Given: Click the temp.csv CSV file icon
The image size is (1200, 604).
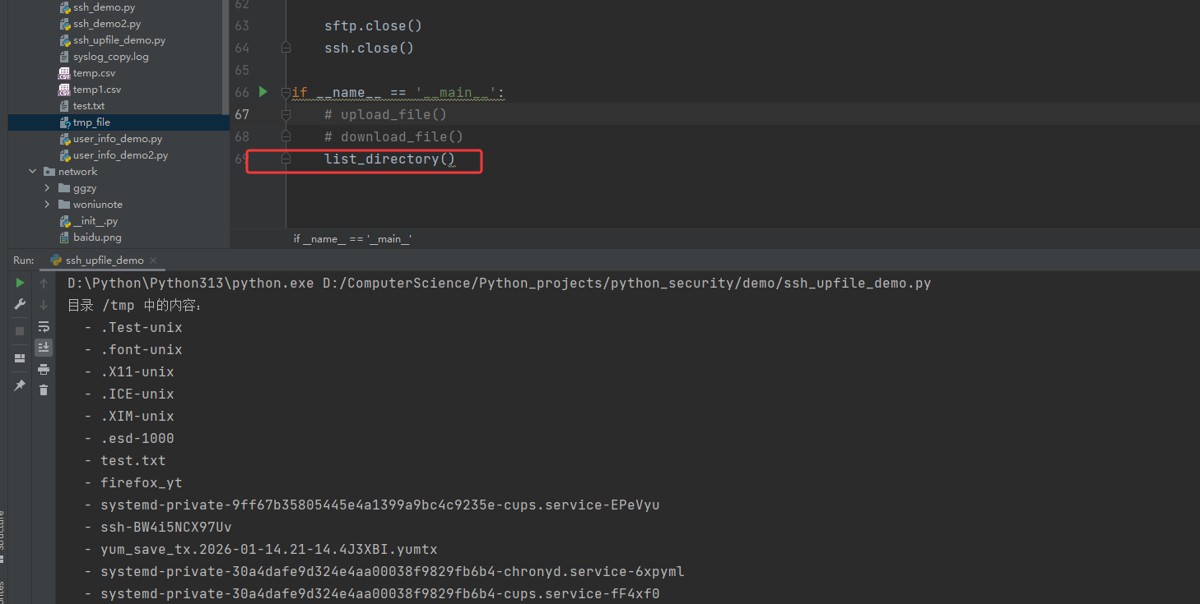Looking at the screenshot, I should tap(64, 73).
